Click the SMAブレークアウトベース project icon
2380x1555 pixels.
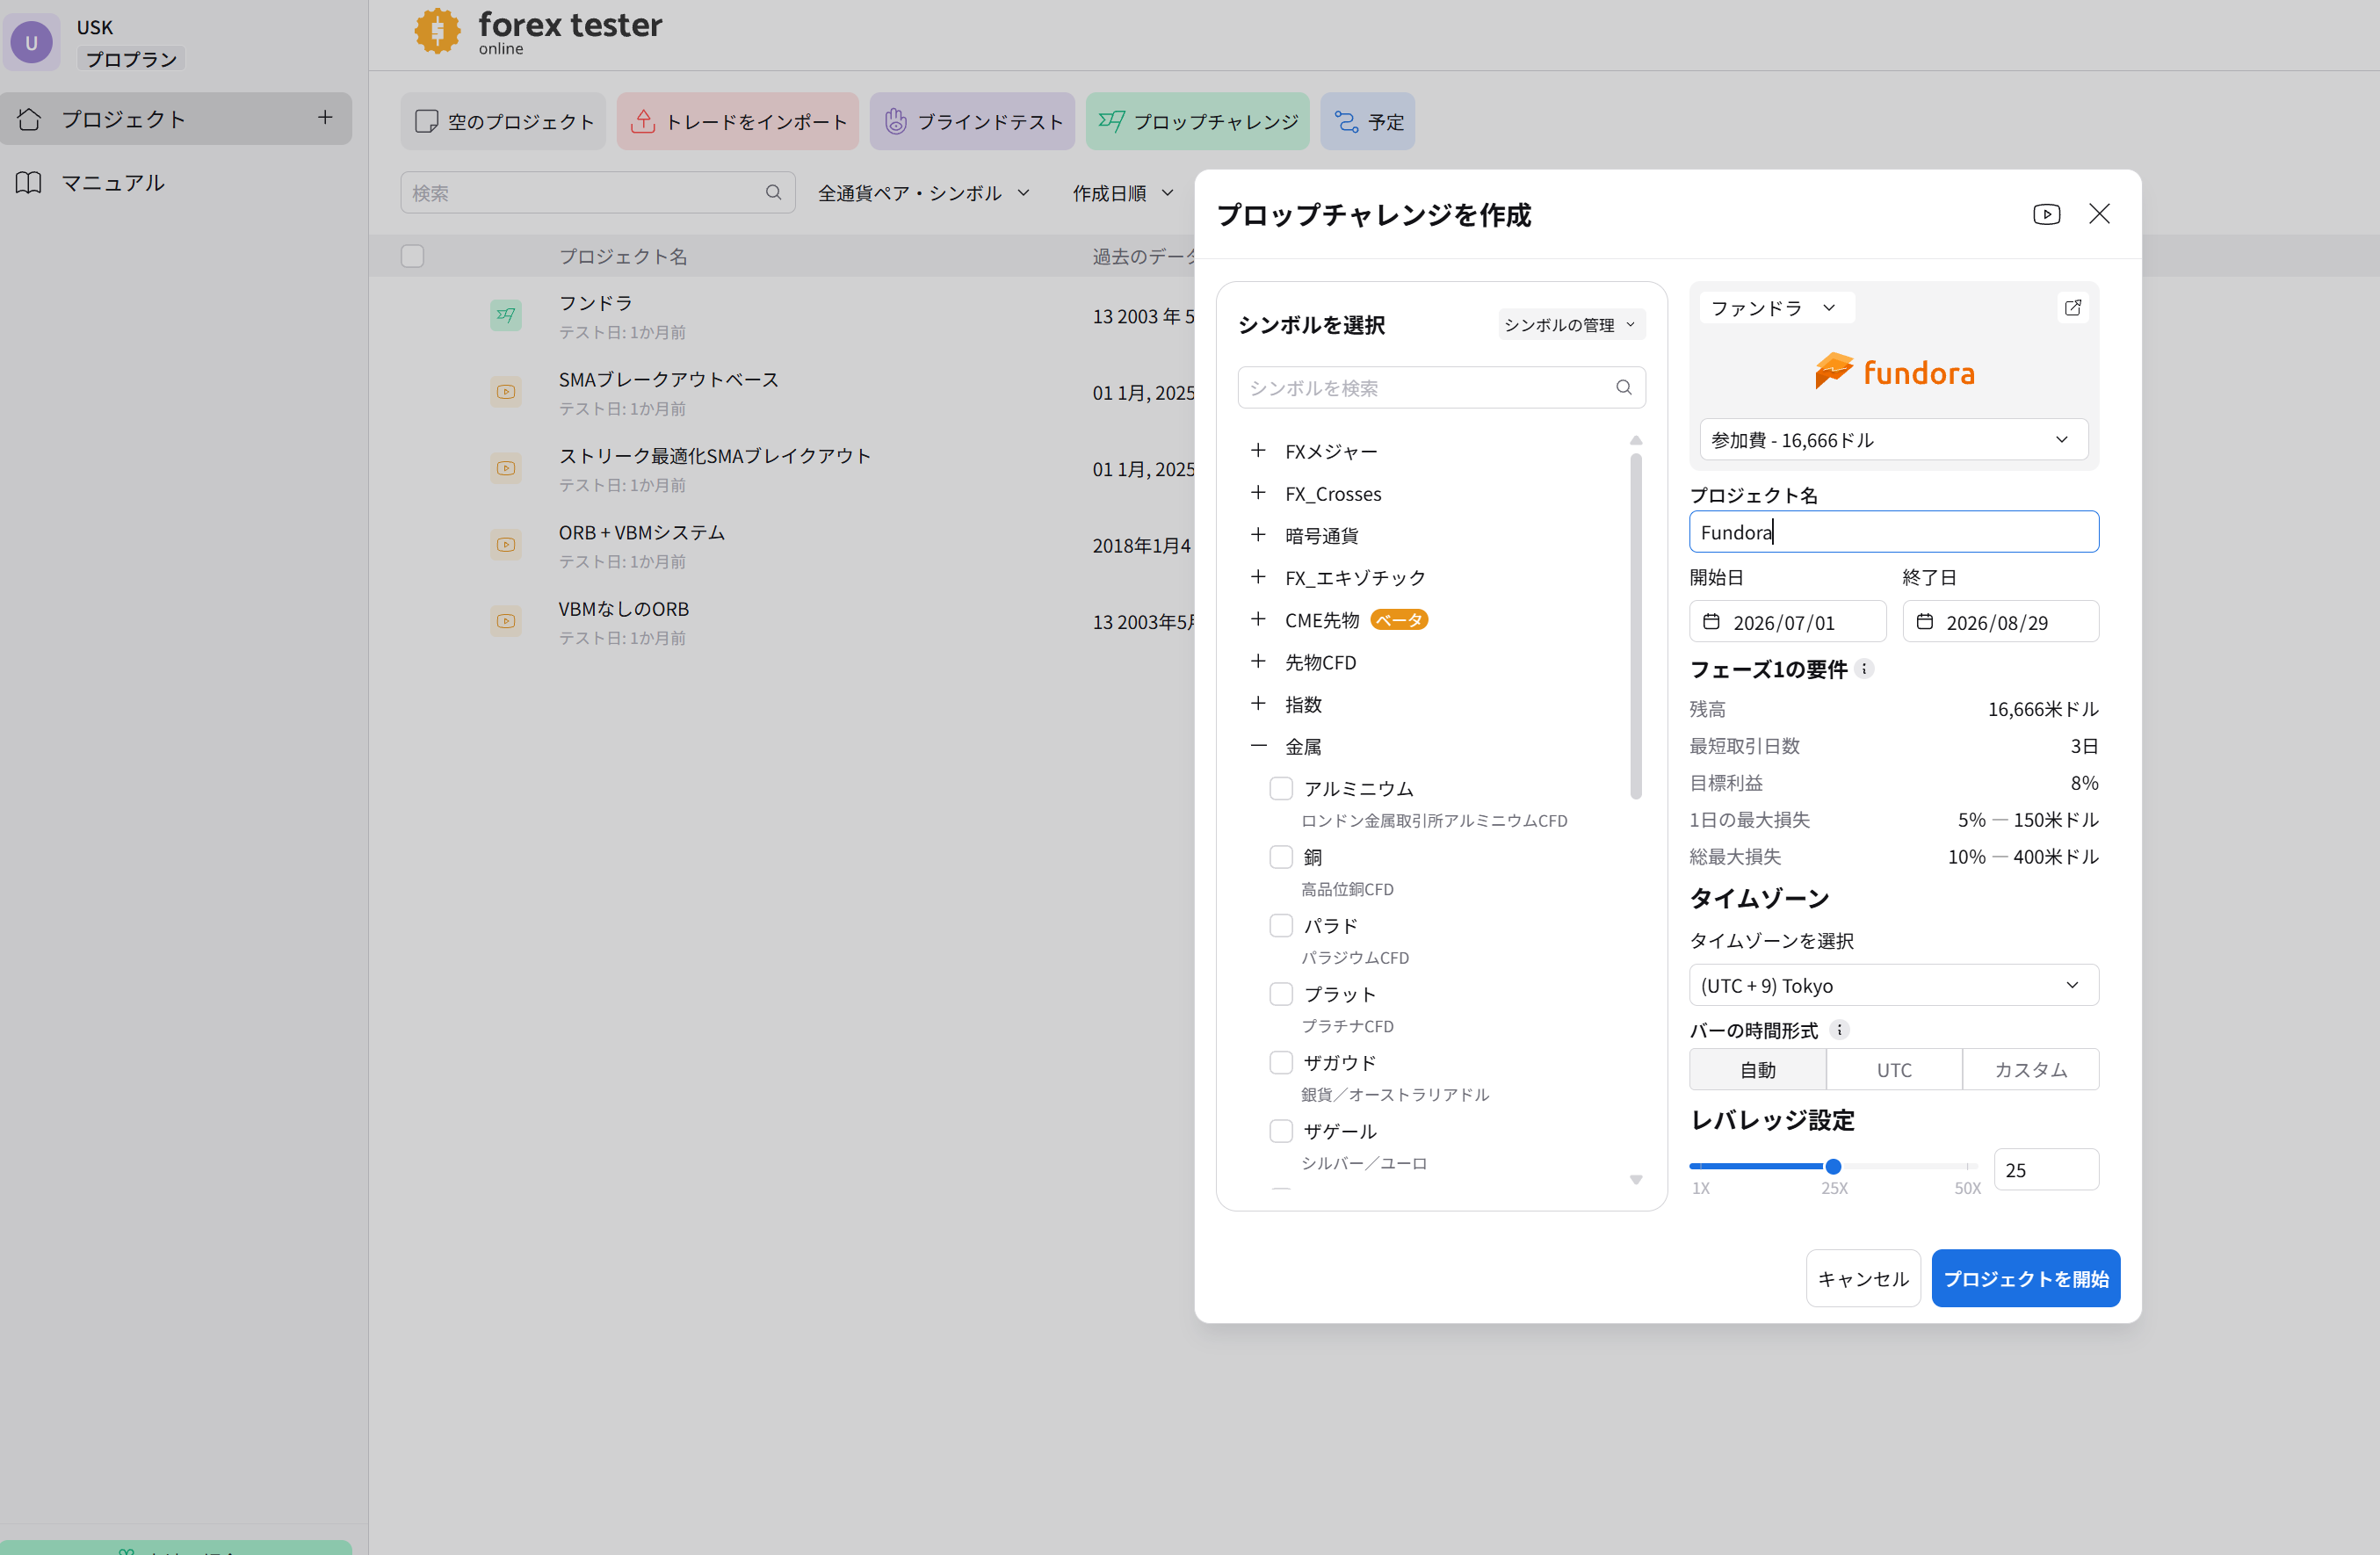pos(506,392)
